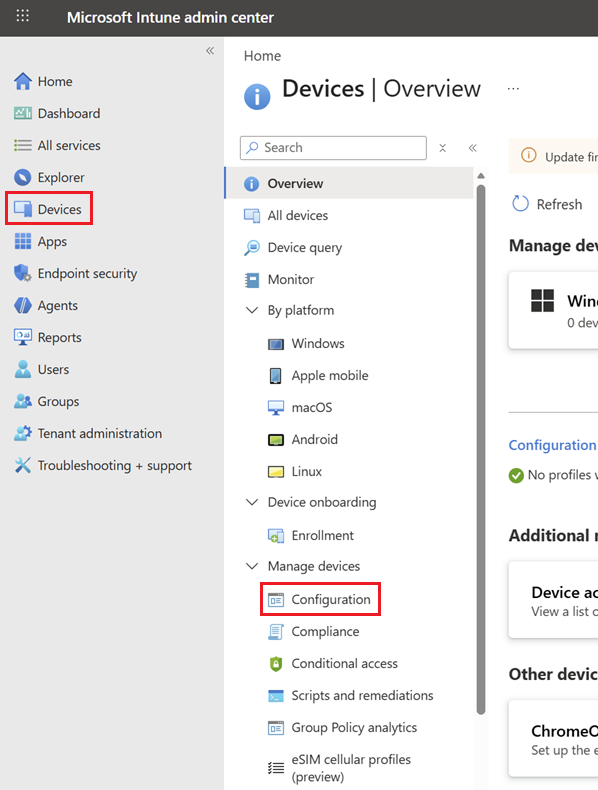Click the Android platform icon
This screenshot has width=598, height=790.
(x=276, y=440)
